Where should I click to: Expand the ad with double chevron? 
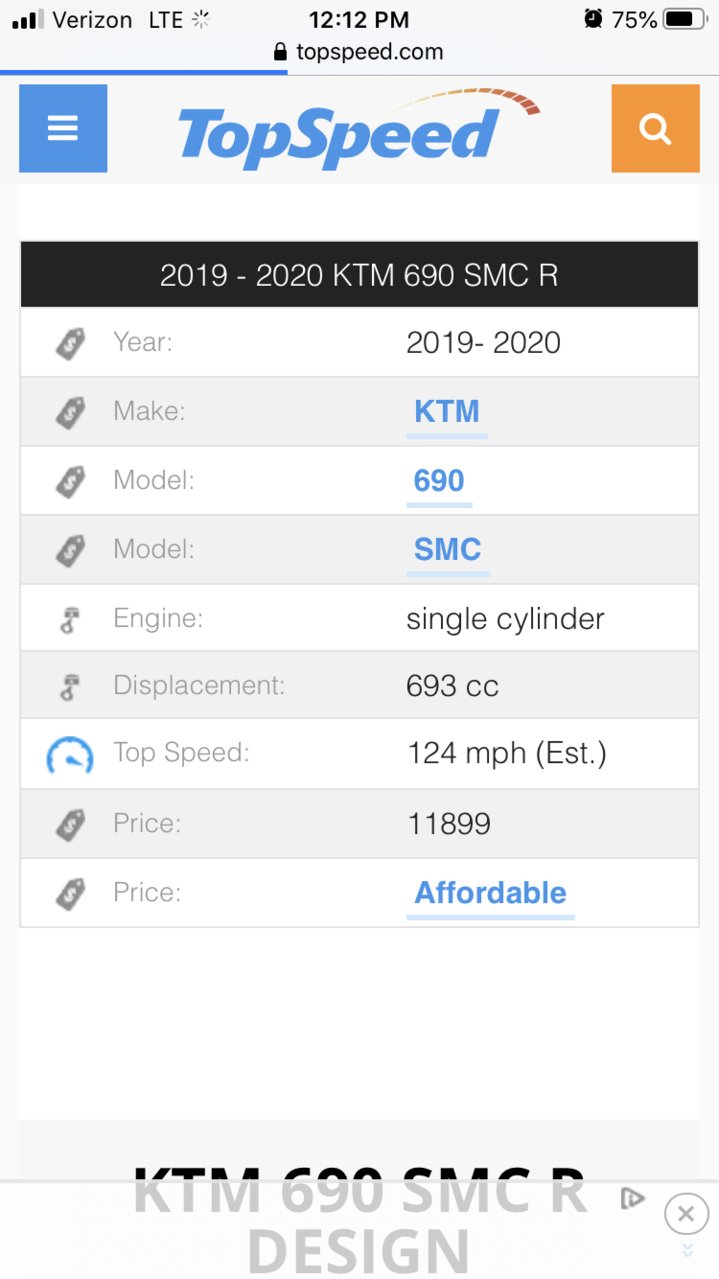click(687, 1249)
